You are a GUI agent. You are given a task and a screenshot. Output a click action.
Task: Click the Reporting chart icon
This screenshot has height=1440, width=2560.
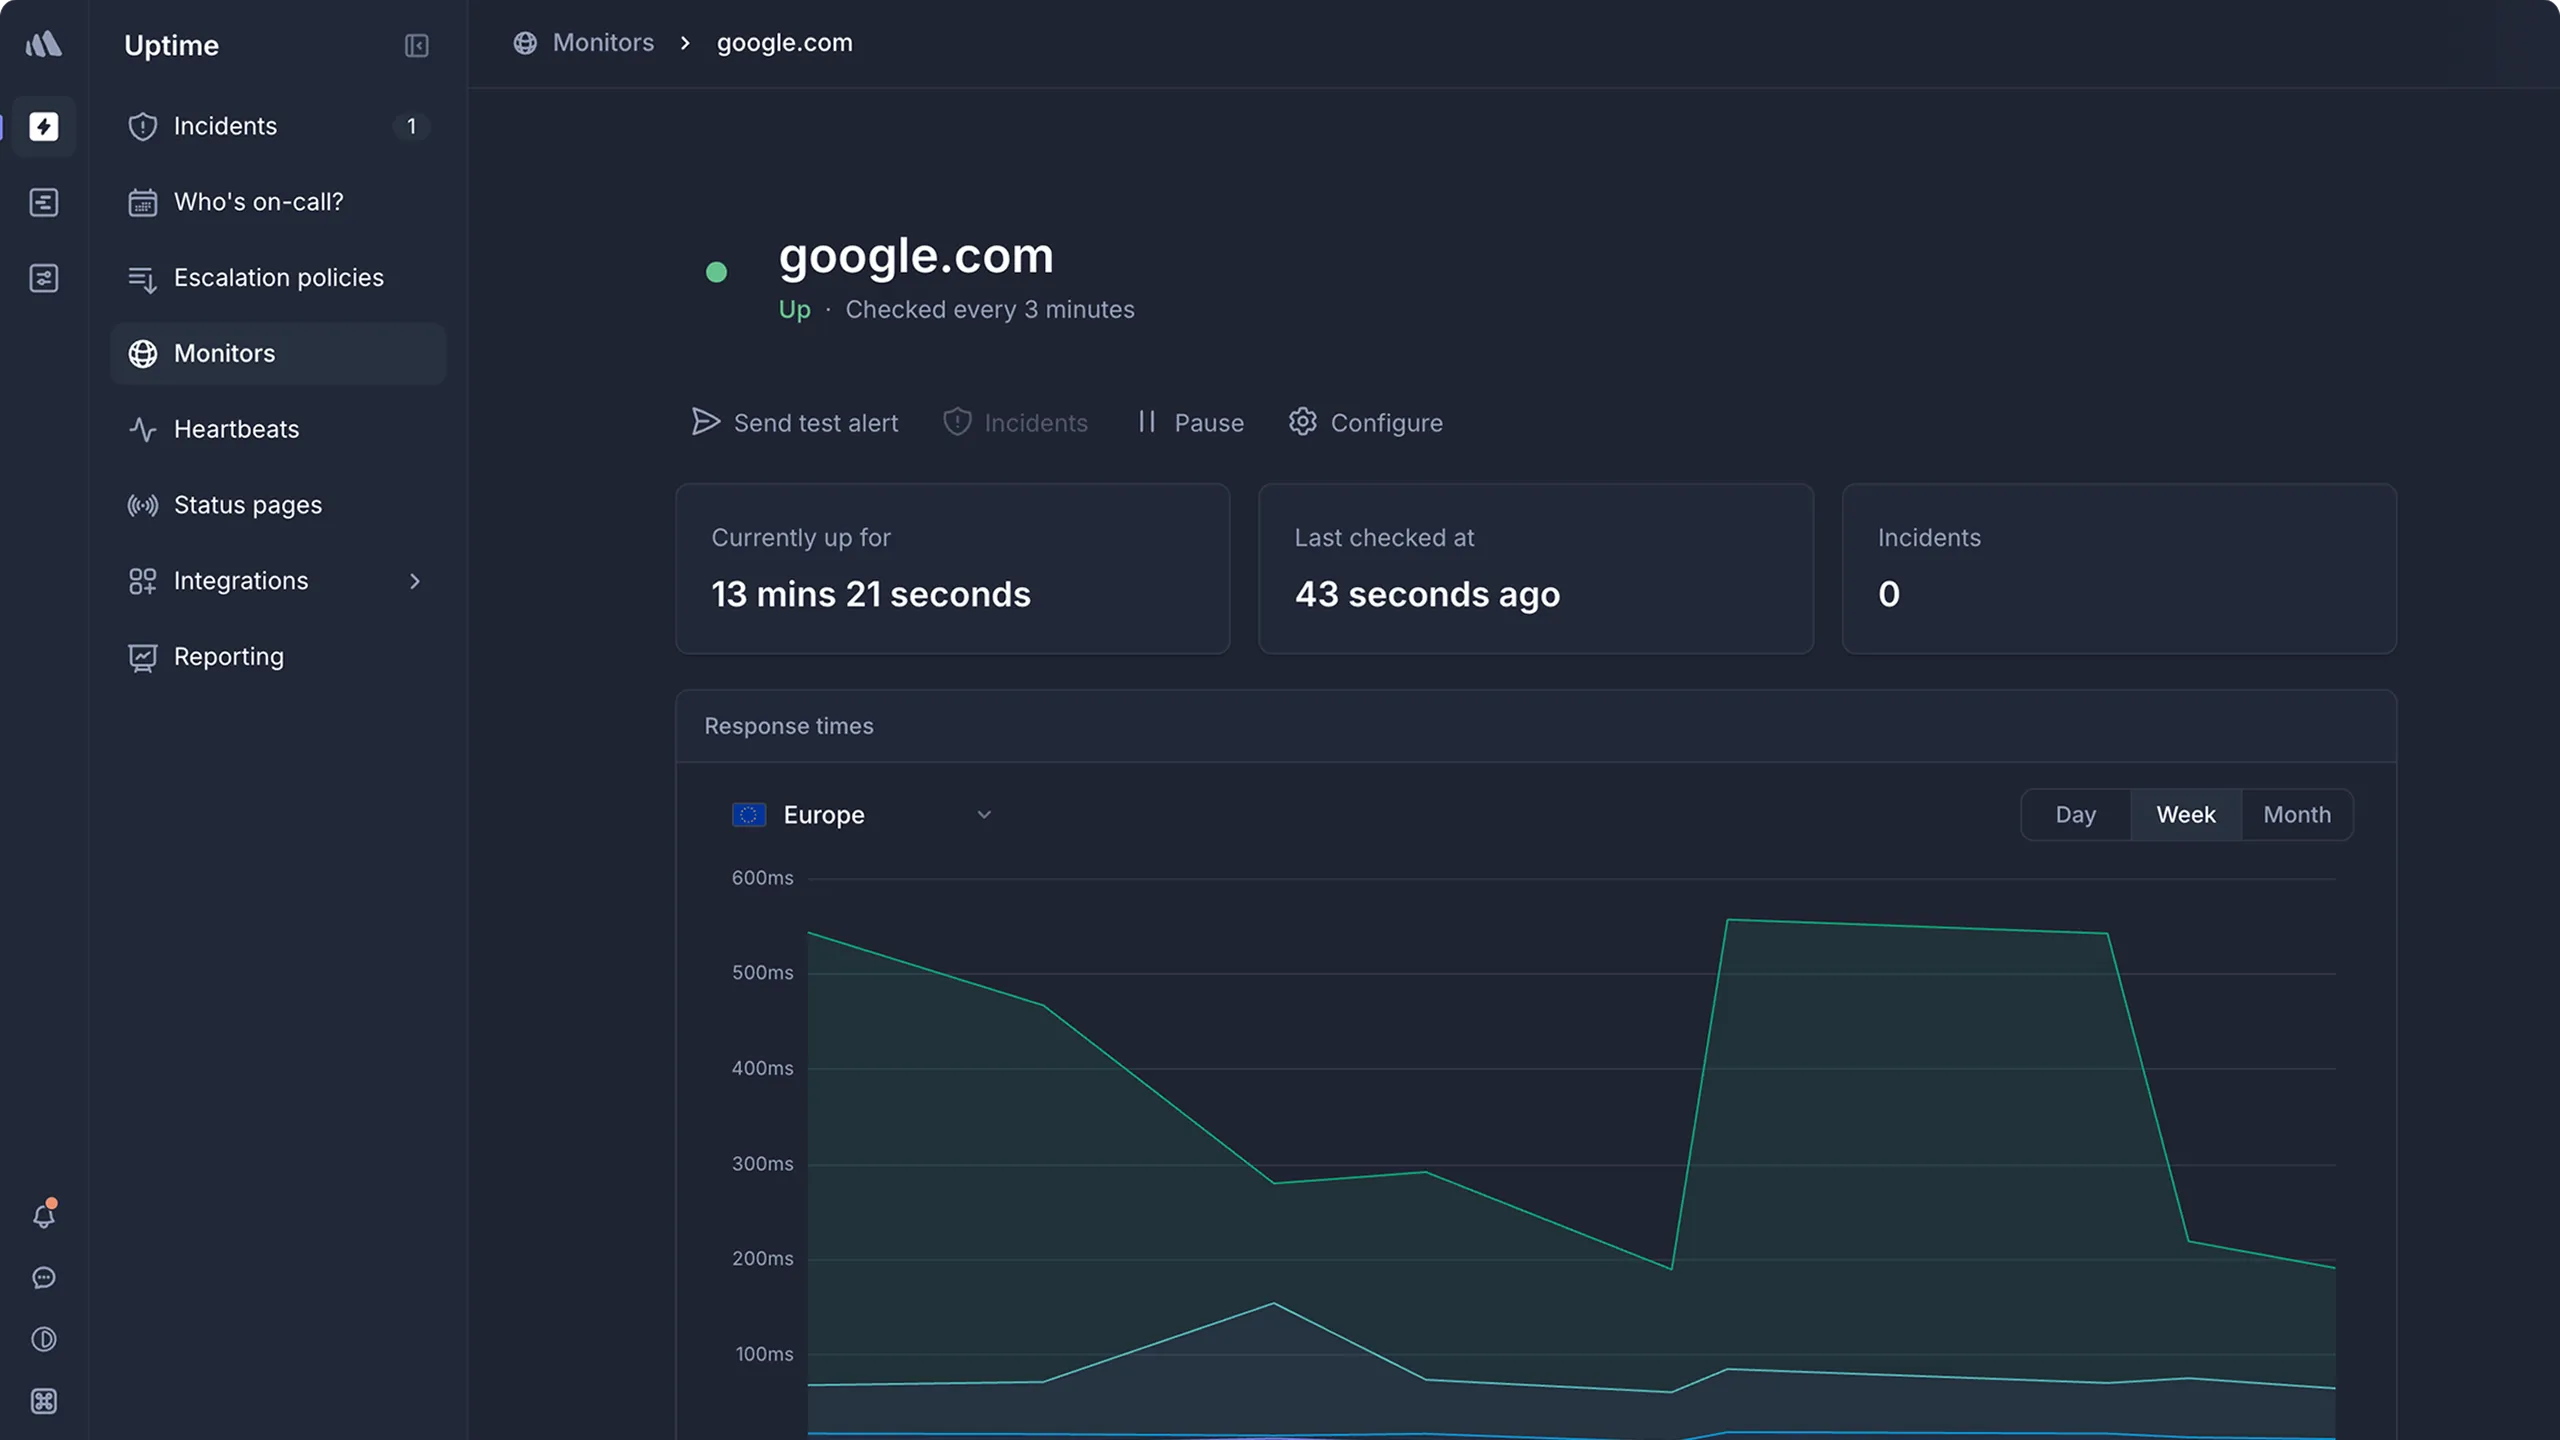(143, 657)
